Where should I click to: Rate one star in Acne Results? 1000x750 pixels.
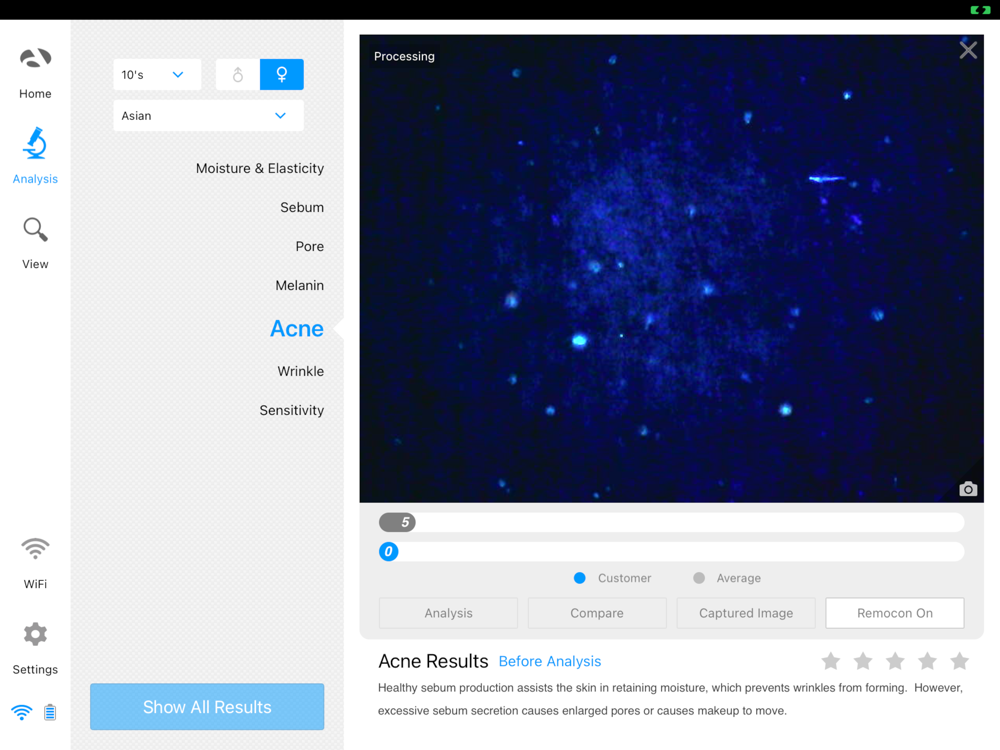pos(830,661)
